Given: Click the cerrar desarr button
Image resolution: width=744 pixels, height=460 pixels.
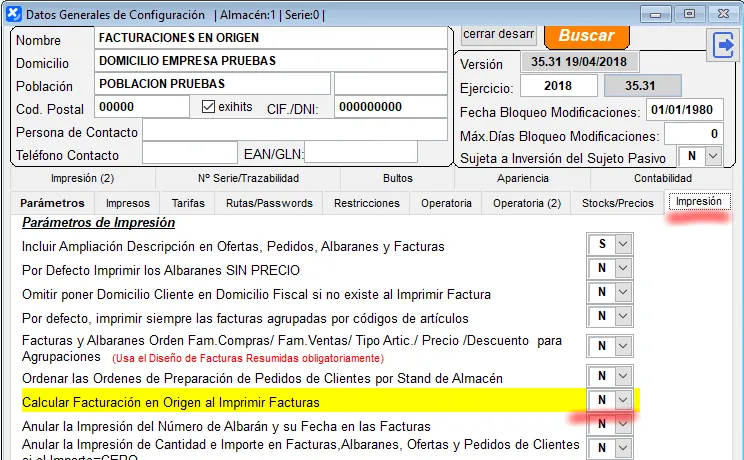Looking at the screenshot, I should [498, 34].
